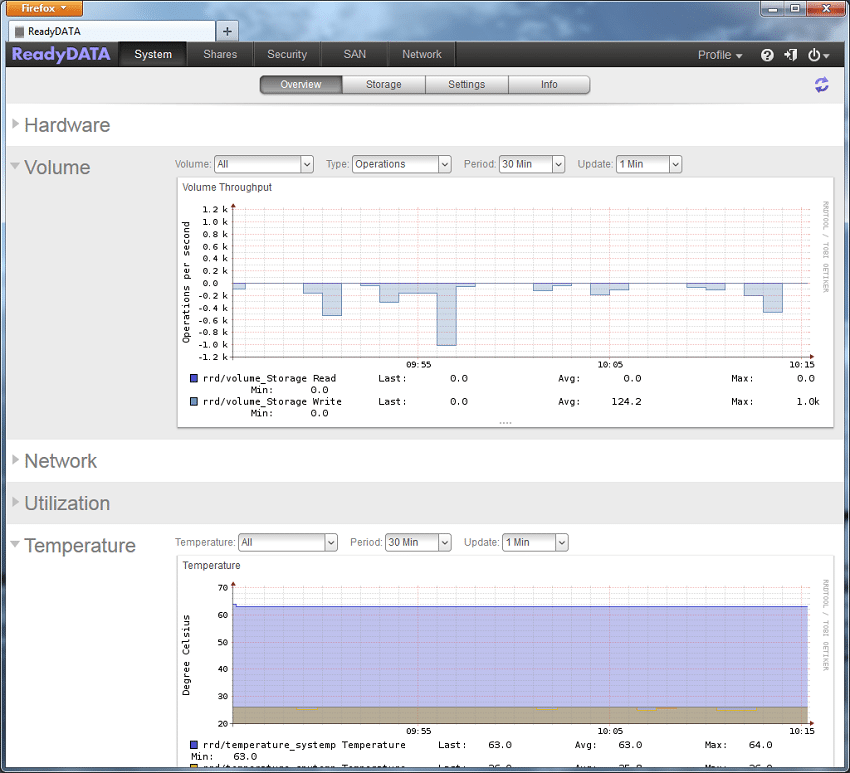
Task: Open the Volume selection dropdown
Action: pyautogui.click(x=264, y=164)
